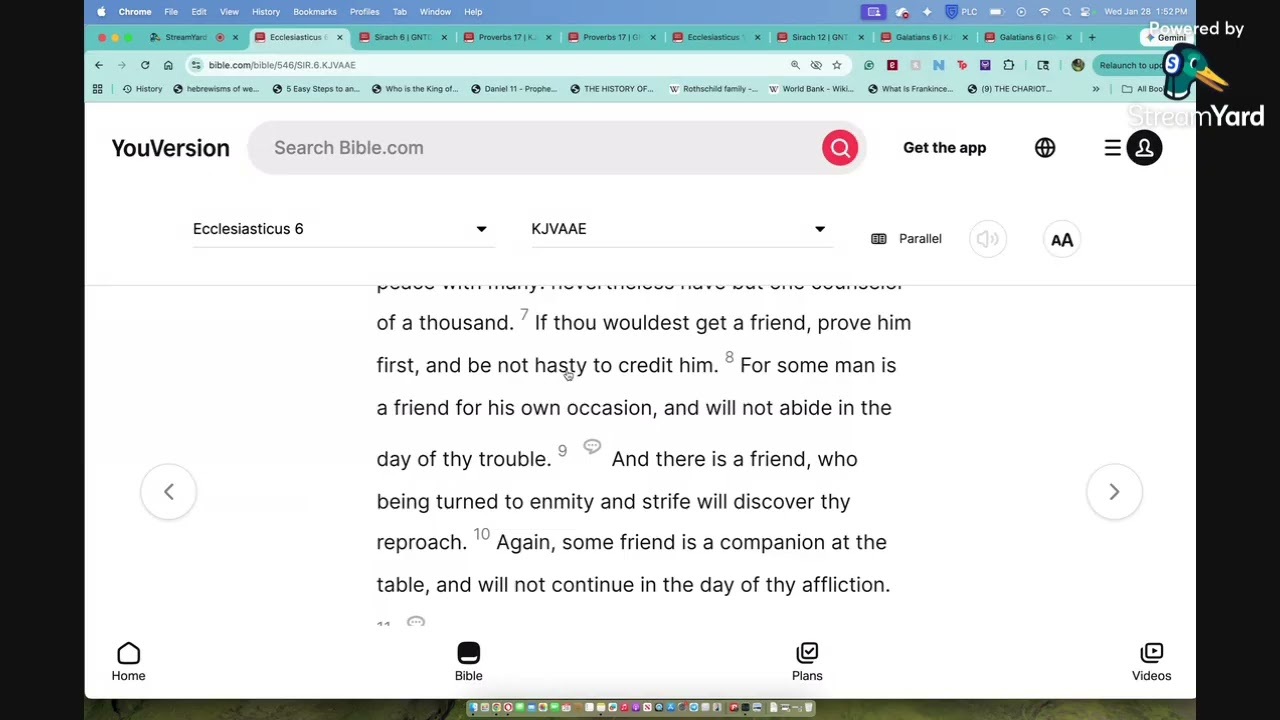Open the Window menu
Viewport: 1280px width, 720px height.
pos(435,12)
